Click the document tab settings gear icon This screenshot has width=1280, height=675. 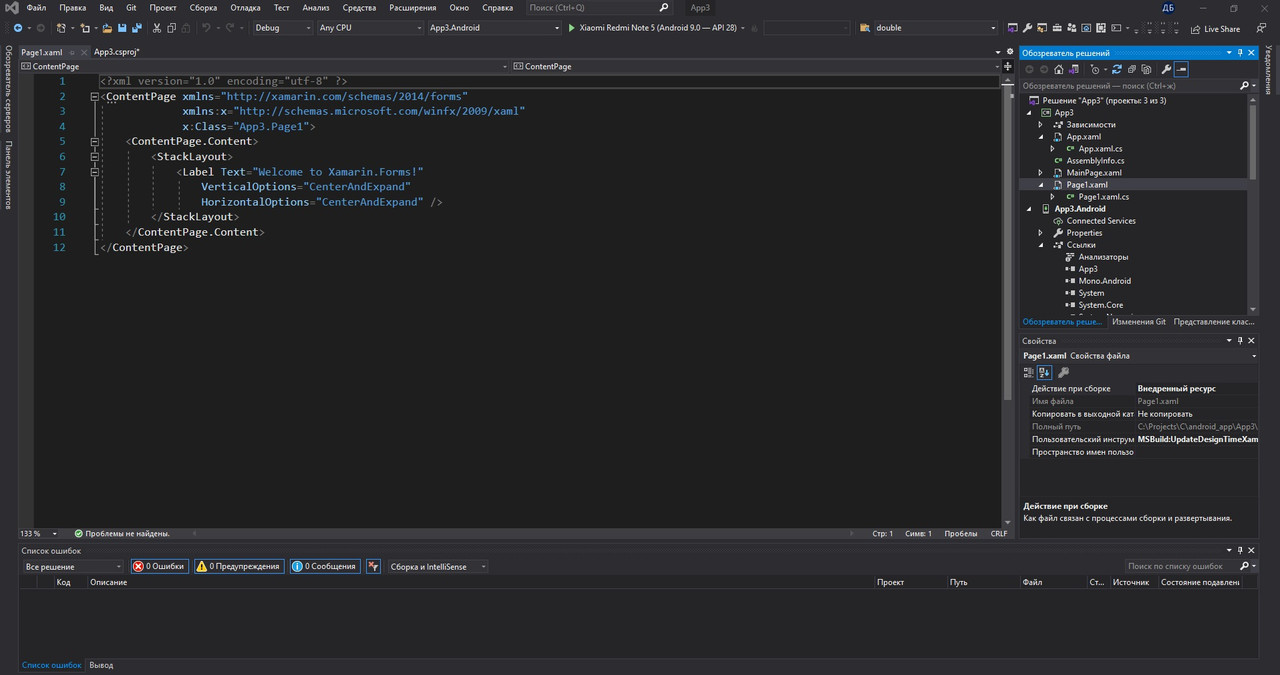1009,51
